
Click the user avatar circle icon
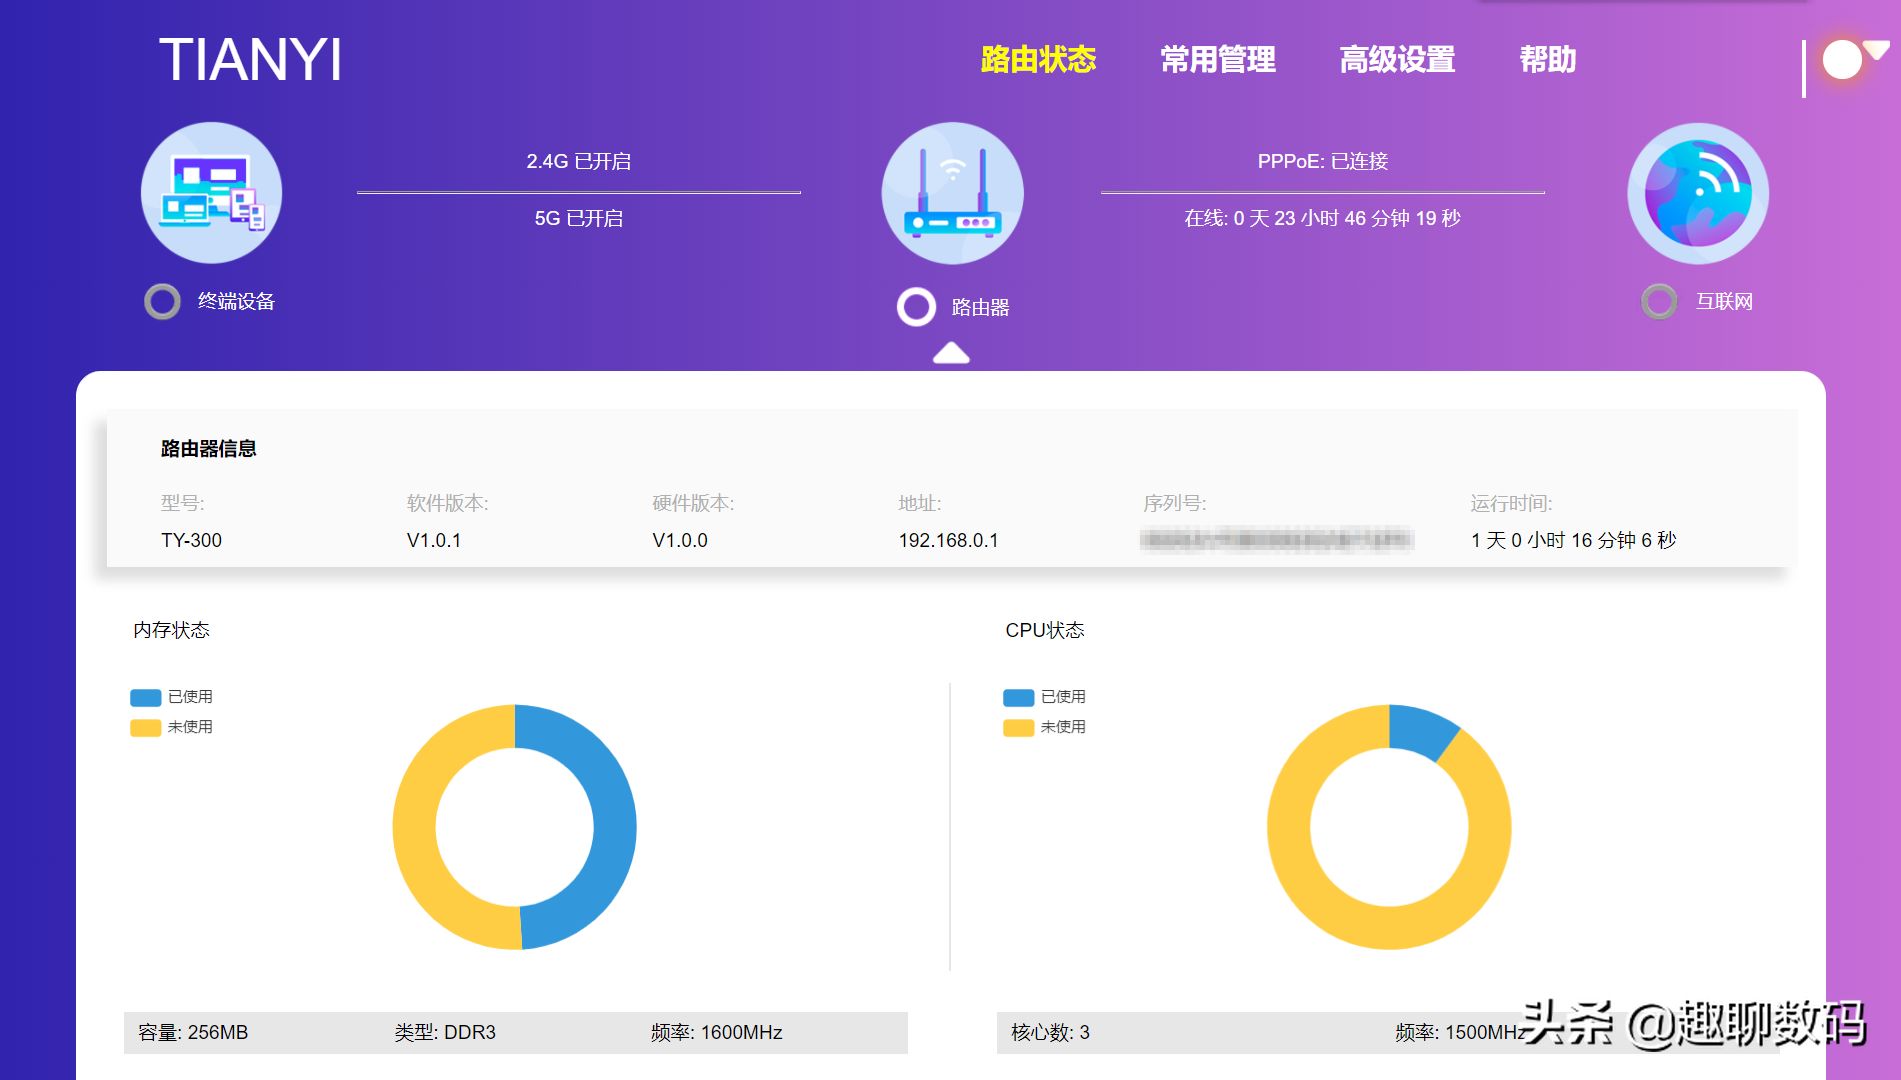(x=1841, y=60)
